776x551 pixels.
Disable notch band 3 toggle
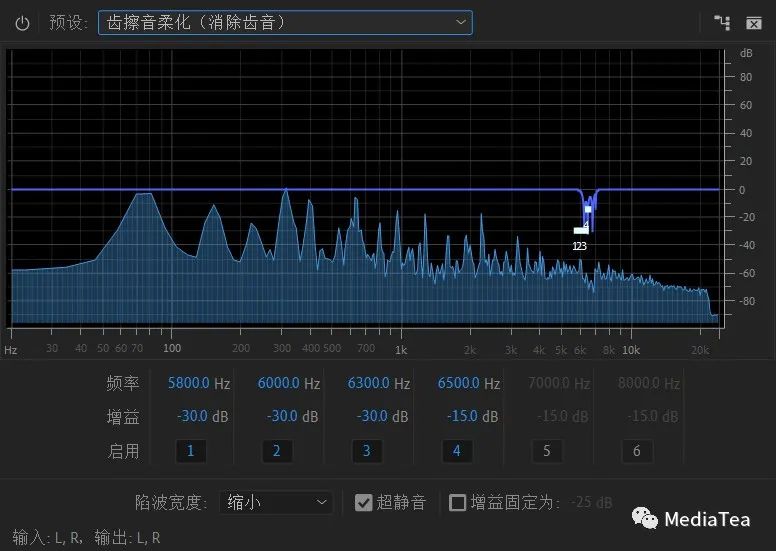(367, 451)
